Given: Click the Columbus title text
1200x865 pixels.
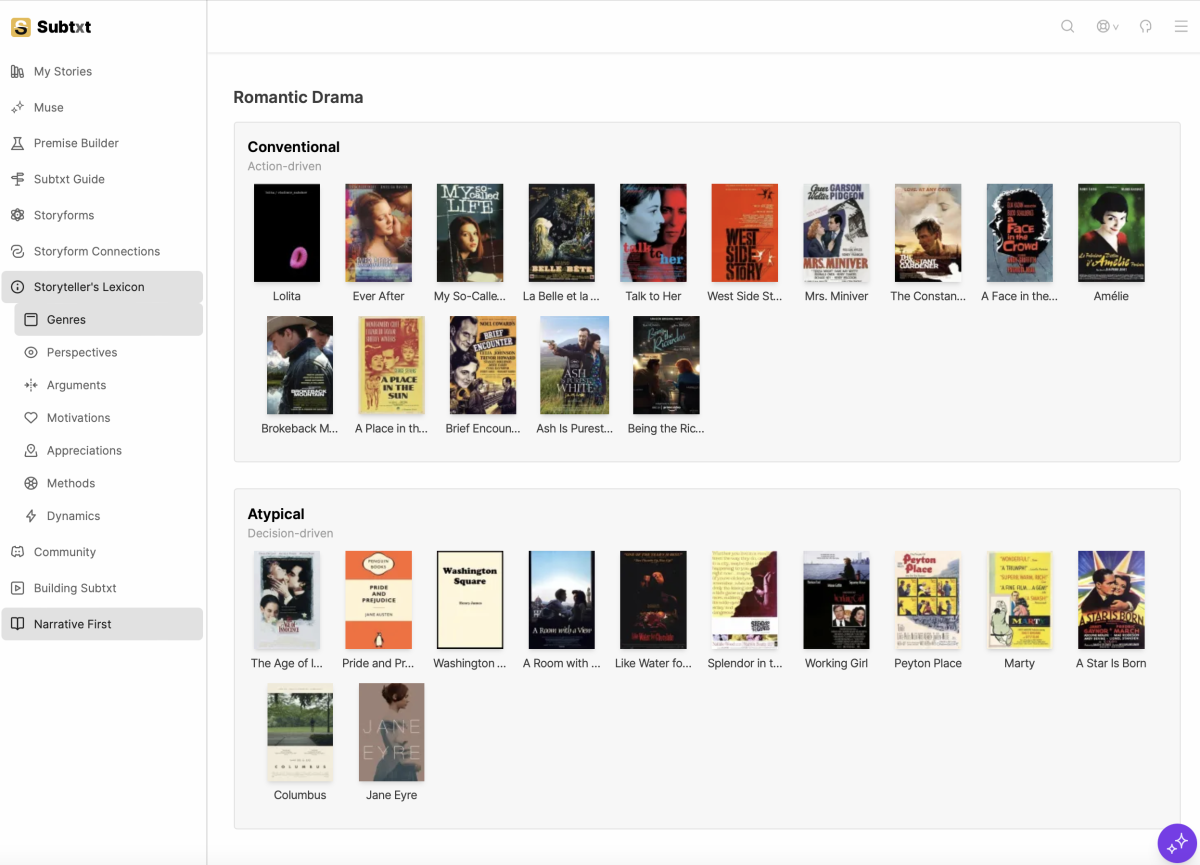Looking at the screenshot, I should click(300, 795).
